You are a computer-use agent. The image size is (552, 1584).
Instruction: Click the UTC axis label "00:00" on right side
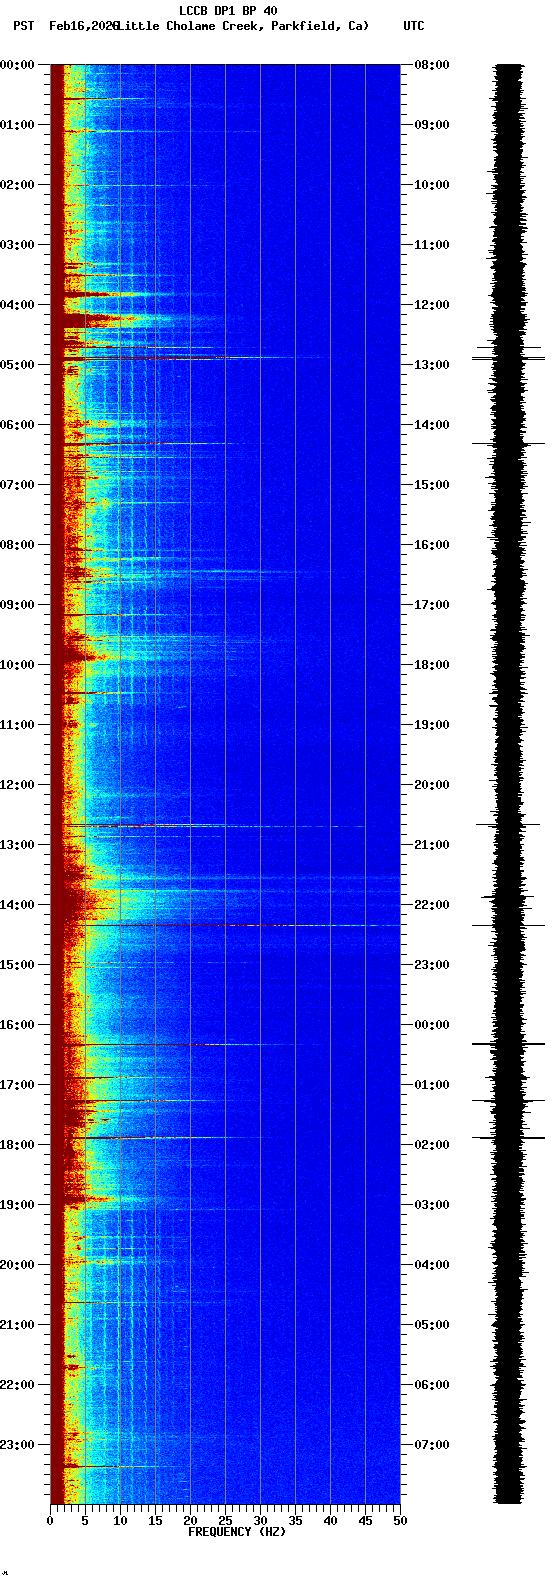point(432,1025)
